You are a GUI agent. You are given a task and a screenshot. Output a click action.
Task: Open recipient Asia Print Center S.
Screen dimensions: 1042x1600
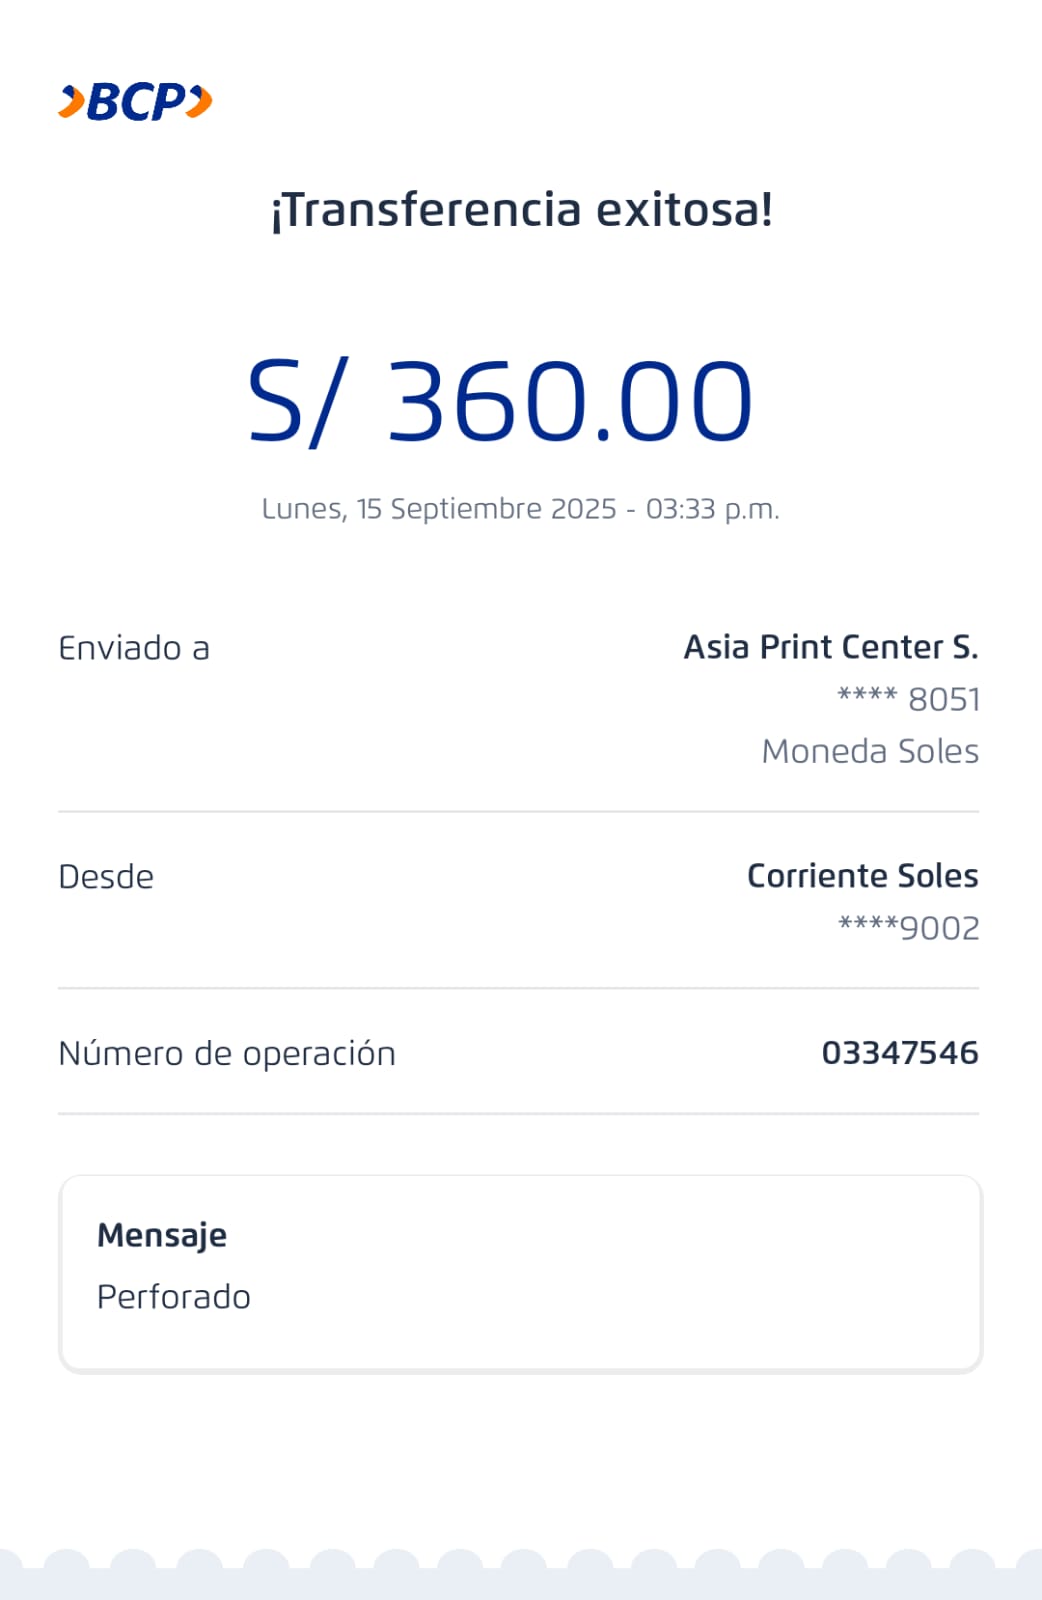[x=830, y=647]
